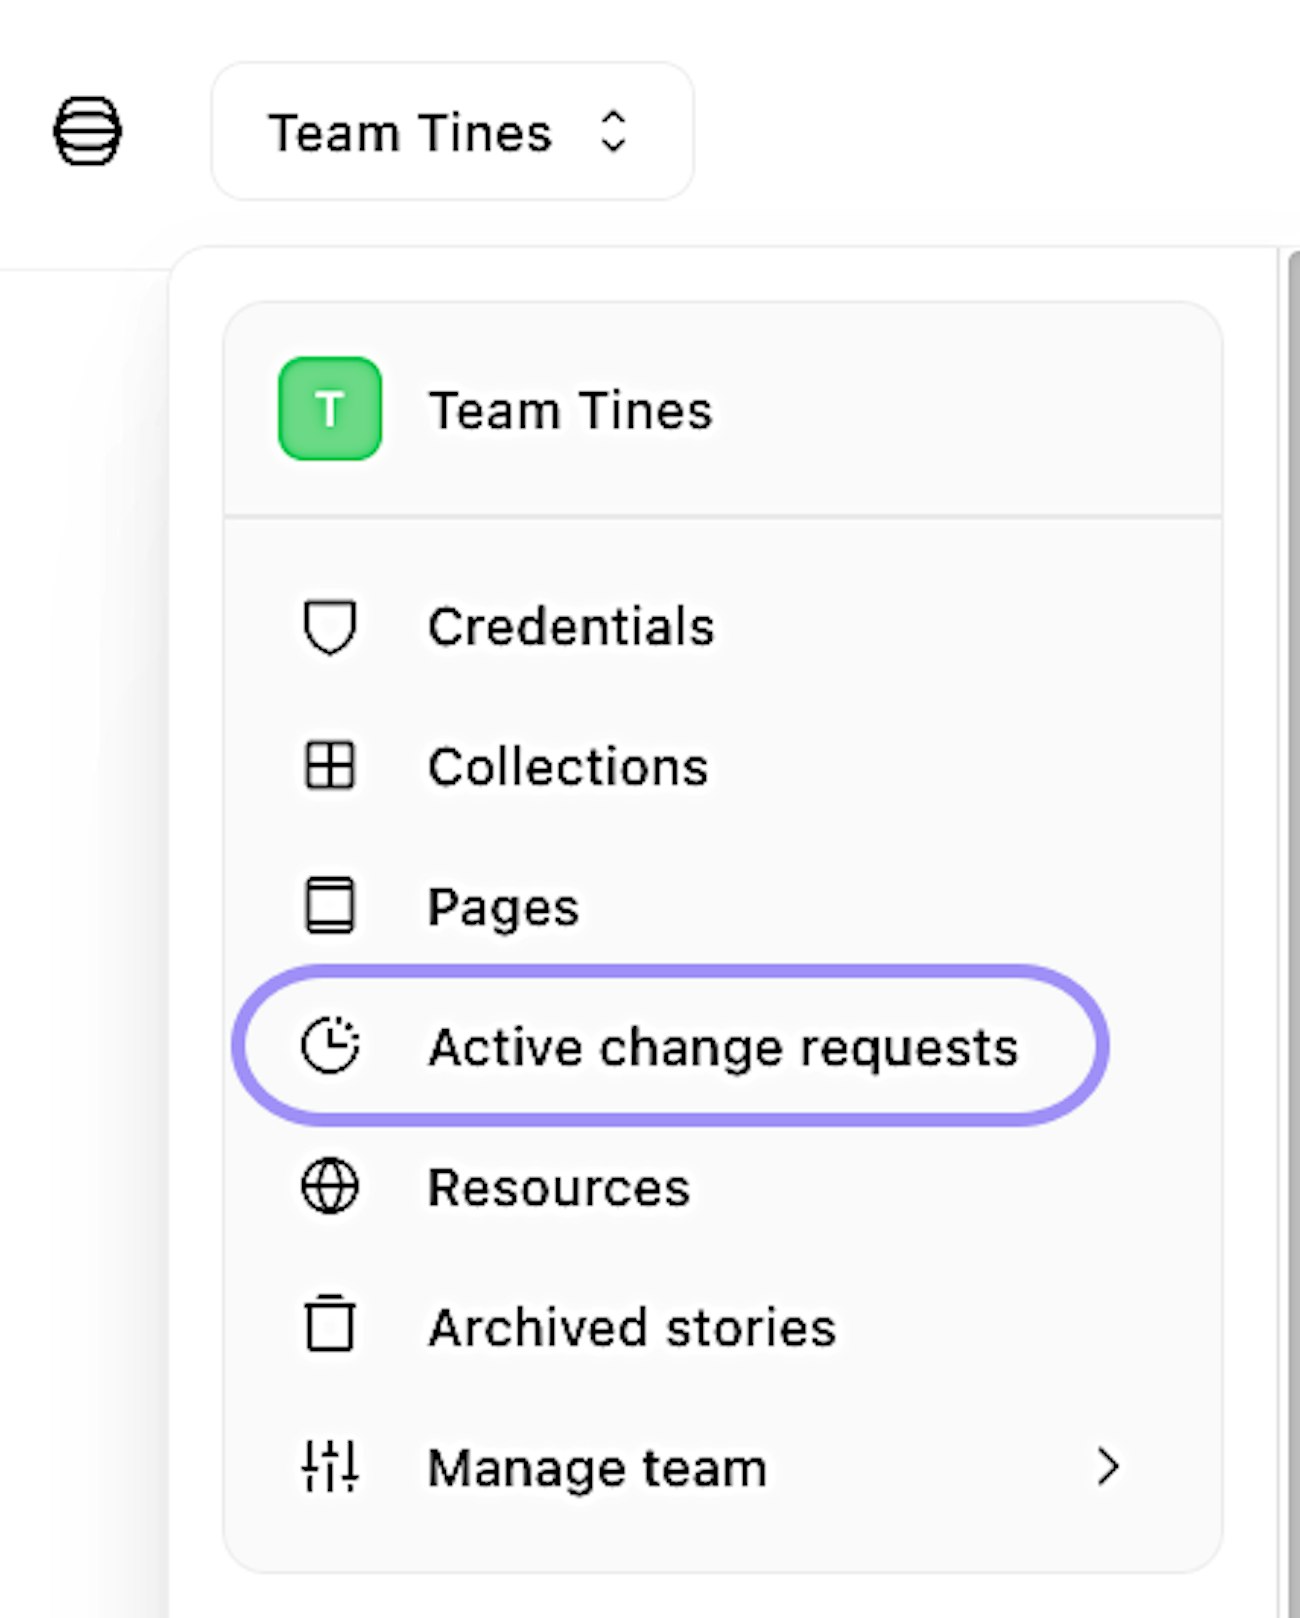Click the Tines logo icon

[x=87, y=131]
